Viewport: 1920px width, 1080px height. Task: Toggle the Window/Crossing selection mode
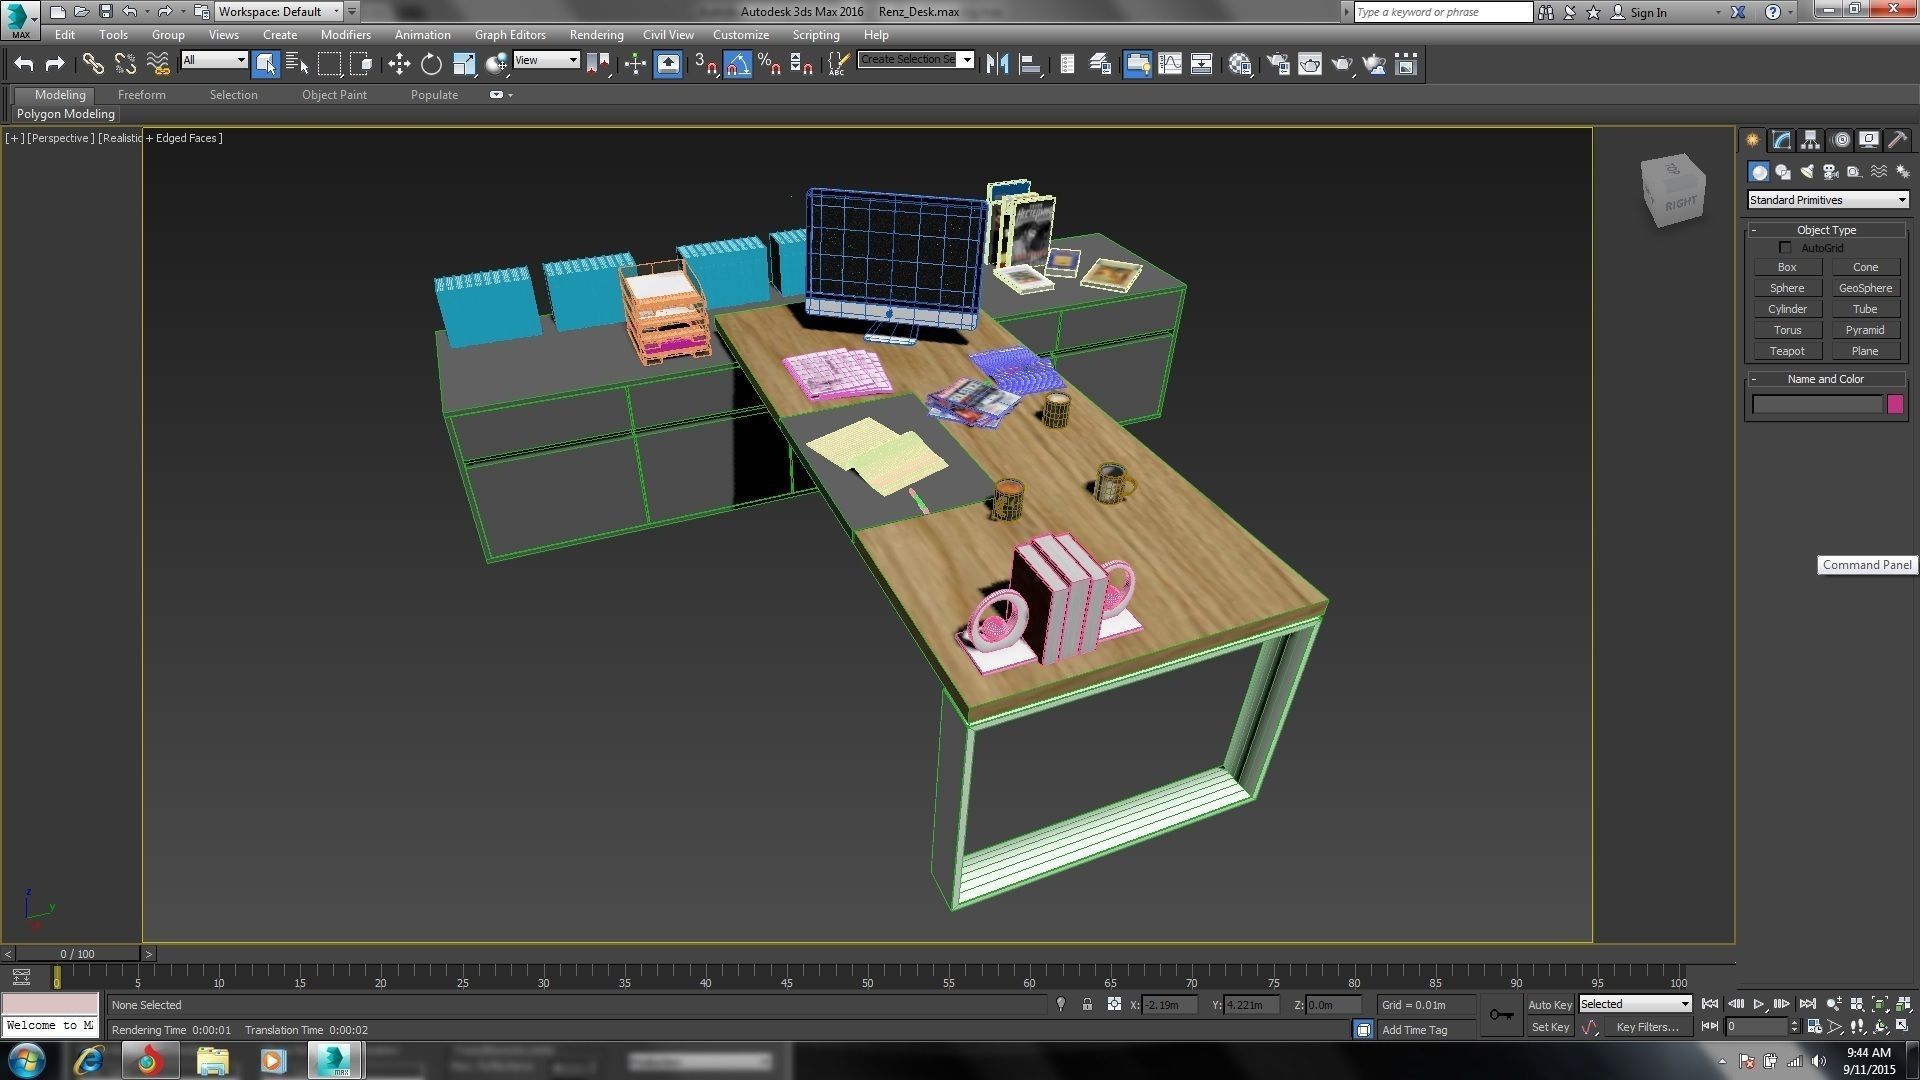[x=362, y=64]
